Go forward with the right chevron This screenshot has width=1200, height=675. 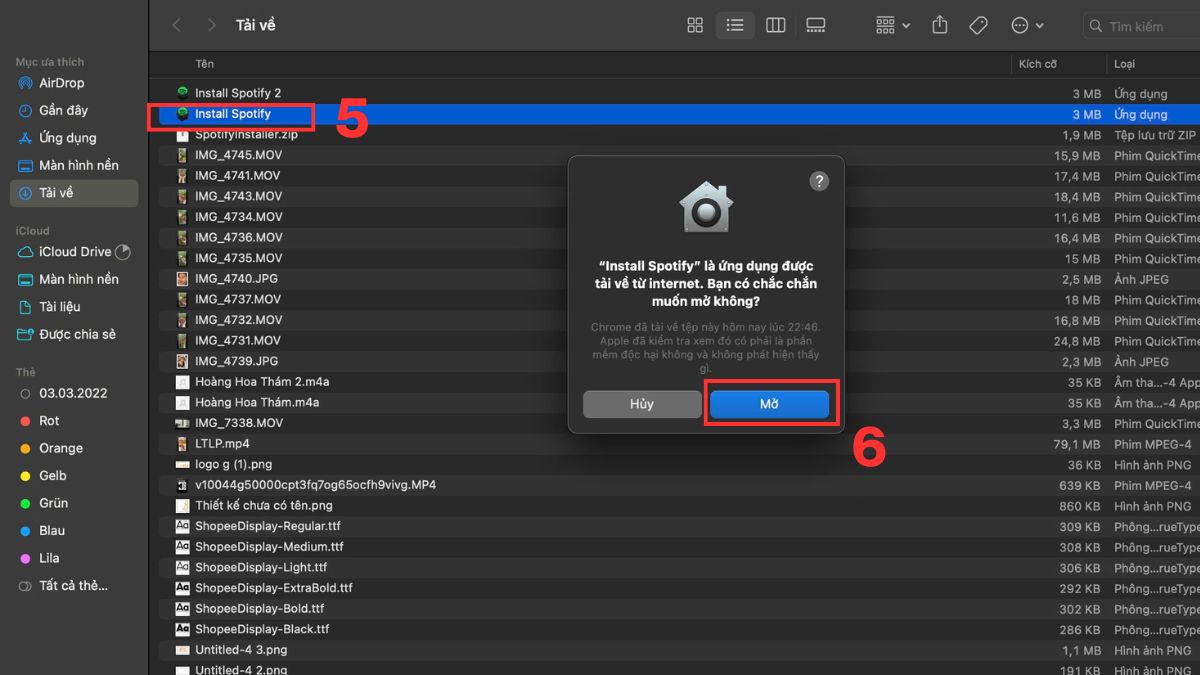click(210, 26)
